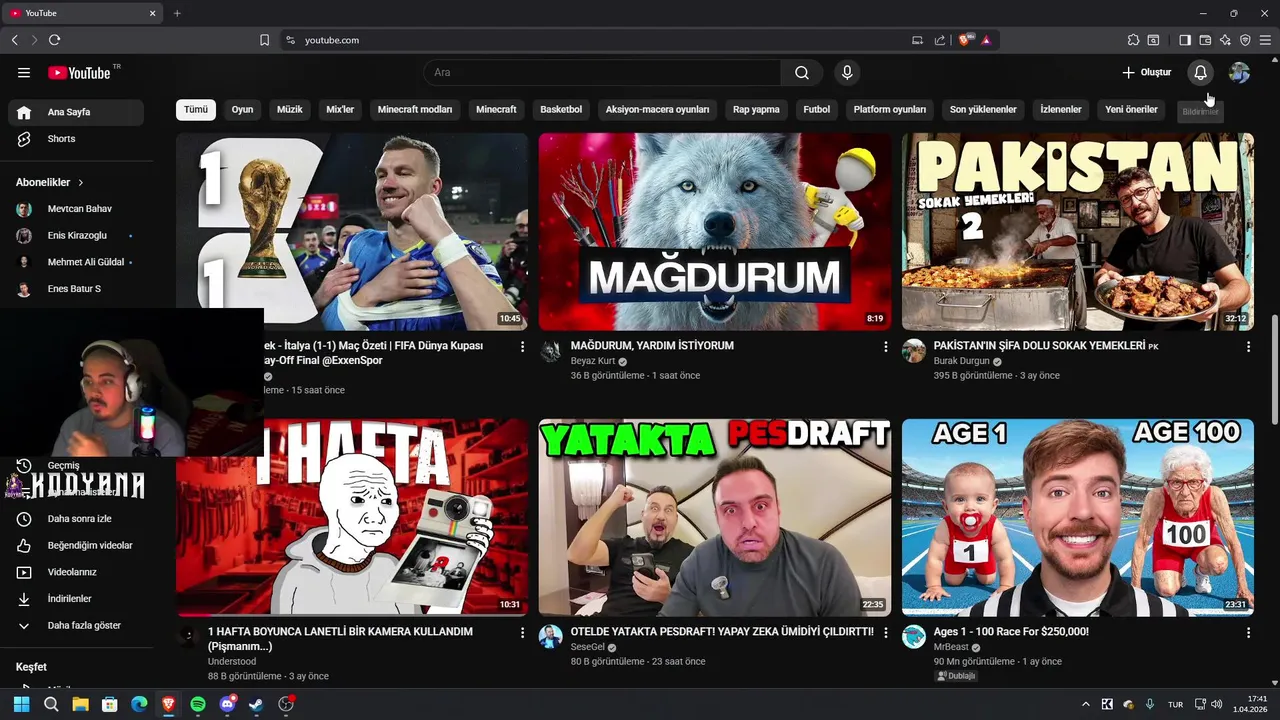1280x720 pixels.
Task: Open Videolarınız in sidebar
Action: click(x=76, y=572)
